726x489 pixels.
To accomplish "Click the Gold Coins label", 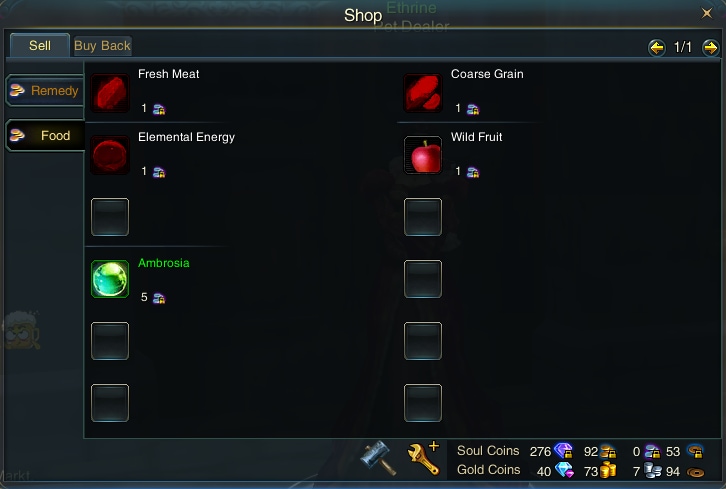I will pos(488,470).
